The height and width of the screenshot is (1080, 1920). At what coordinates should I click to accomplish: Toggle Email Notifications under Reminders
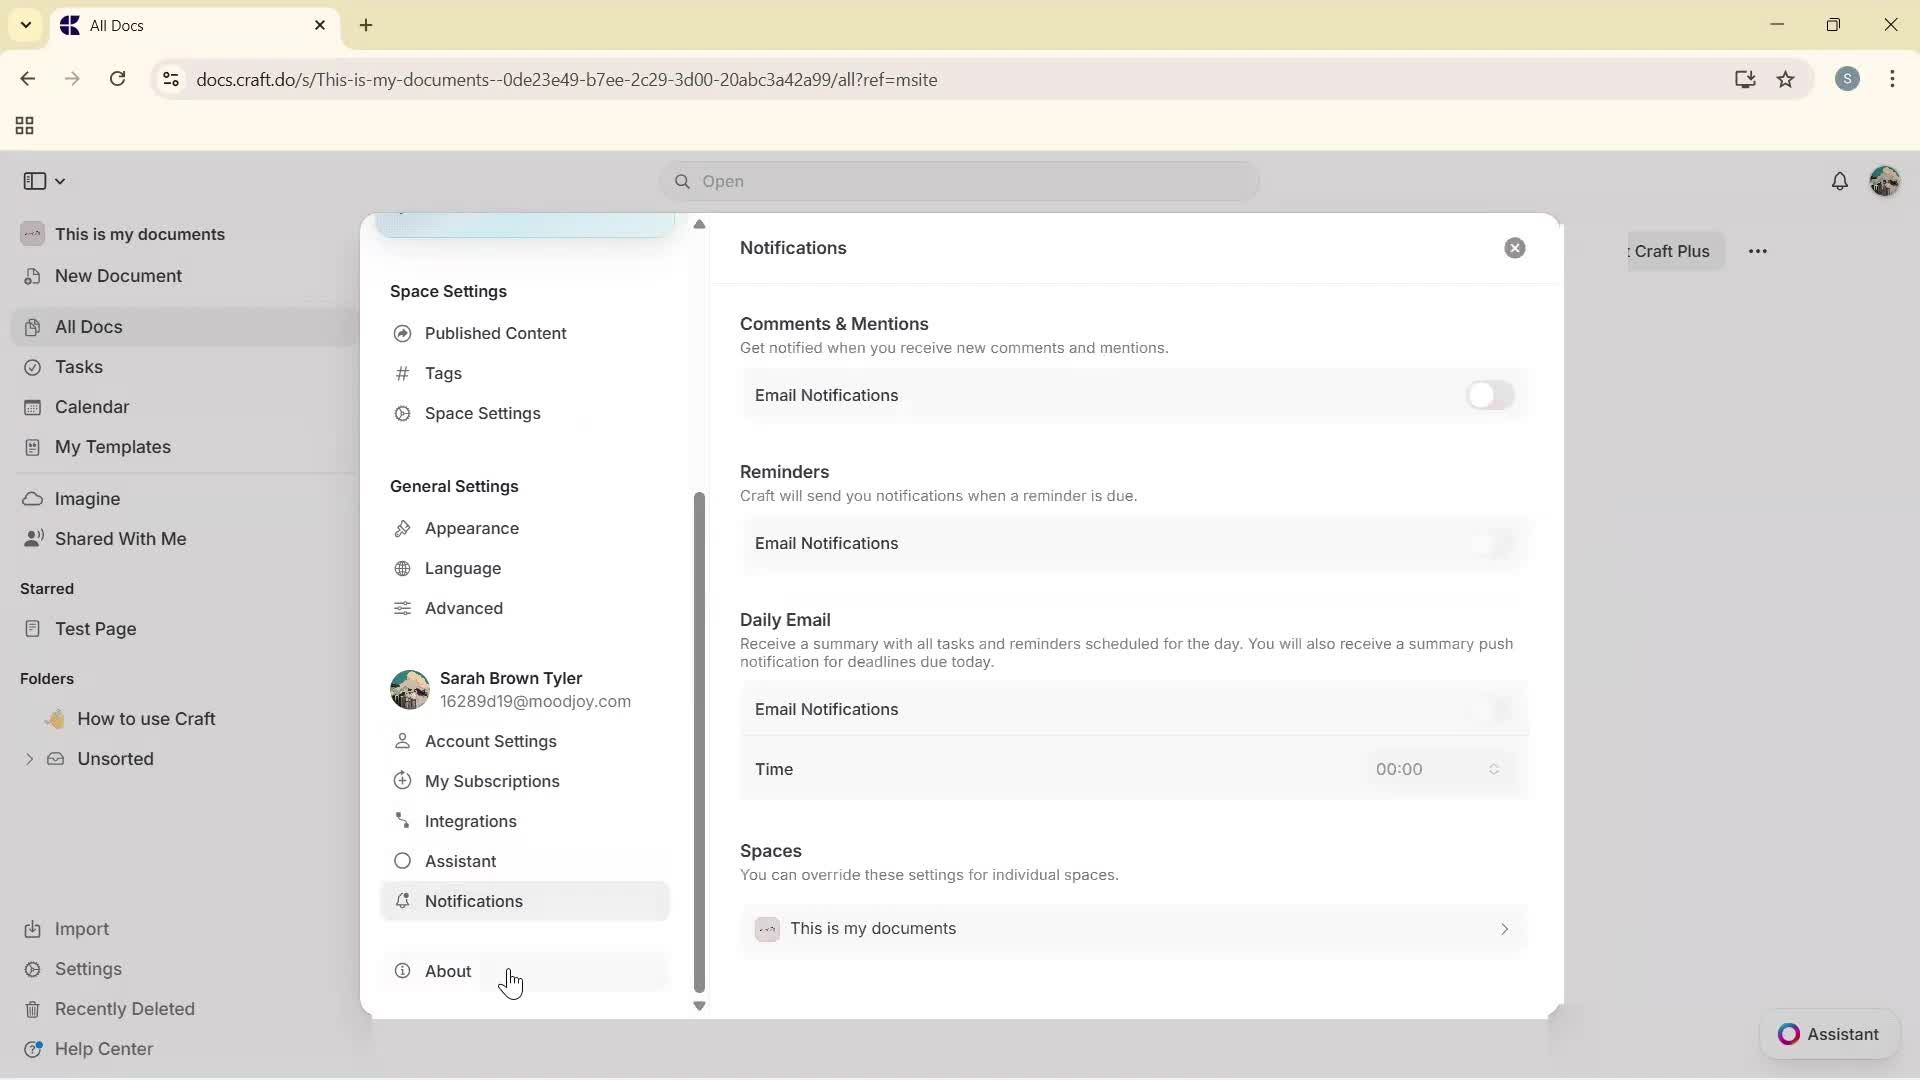click(1489, 544)
